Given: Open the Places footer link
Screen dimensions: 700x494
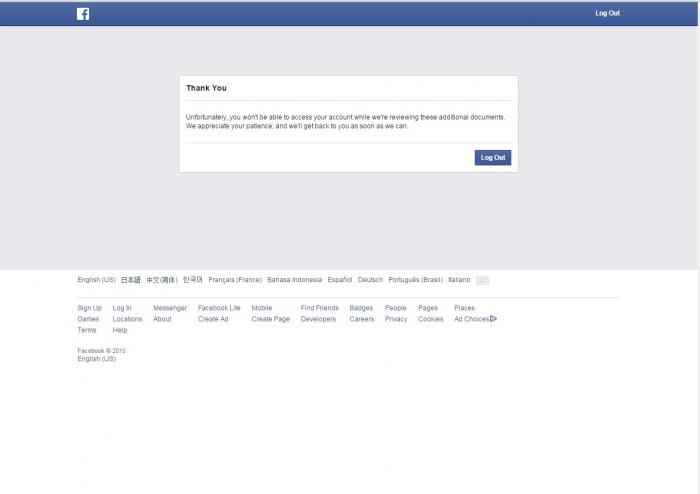Looking at the screenshot, I should click(464, 308).
